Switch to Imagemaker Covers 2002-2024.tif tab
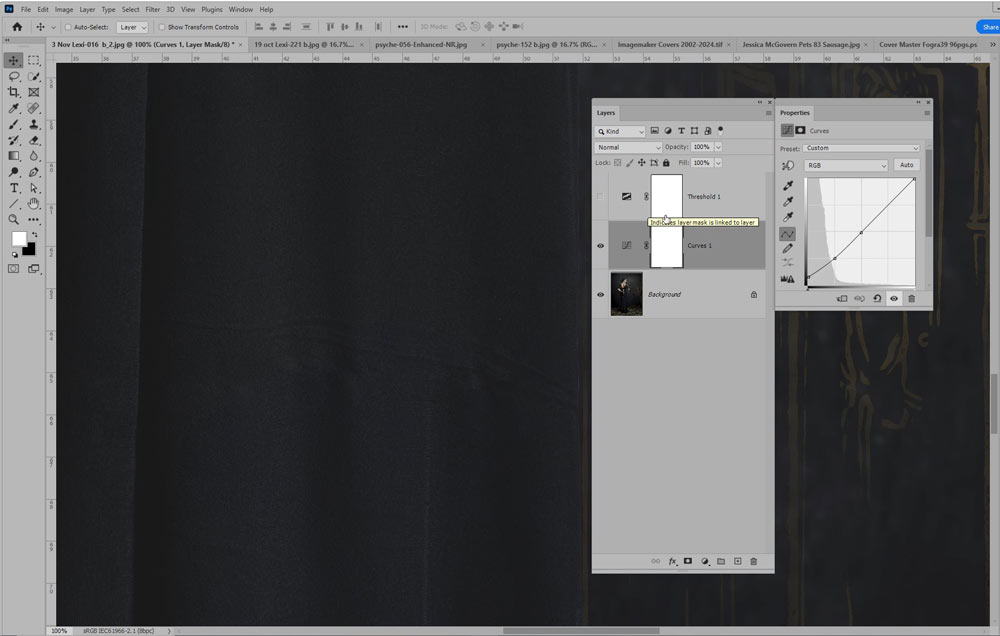 click(x=670, y=45)
